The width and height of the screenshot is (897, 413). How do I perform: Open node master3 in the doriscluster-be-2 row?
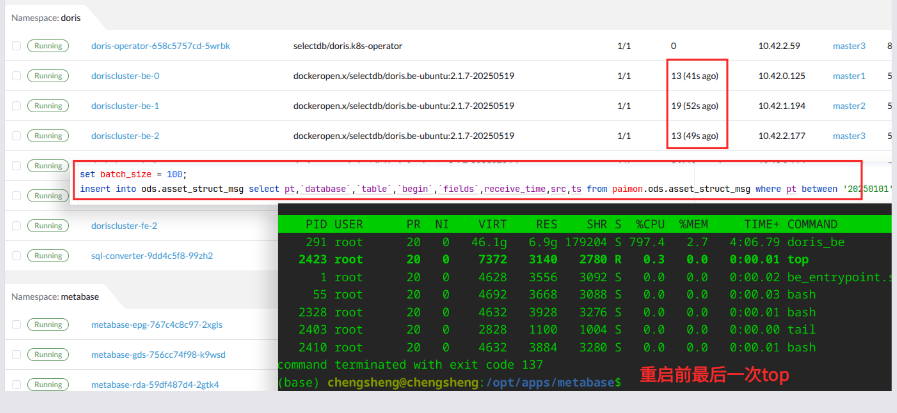(849, 136)
